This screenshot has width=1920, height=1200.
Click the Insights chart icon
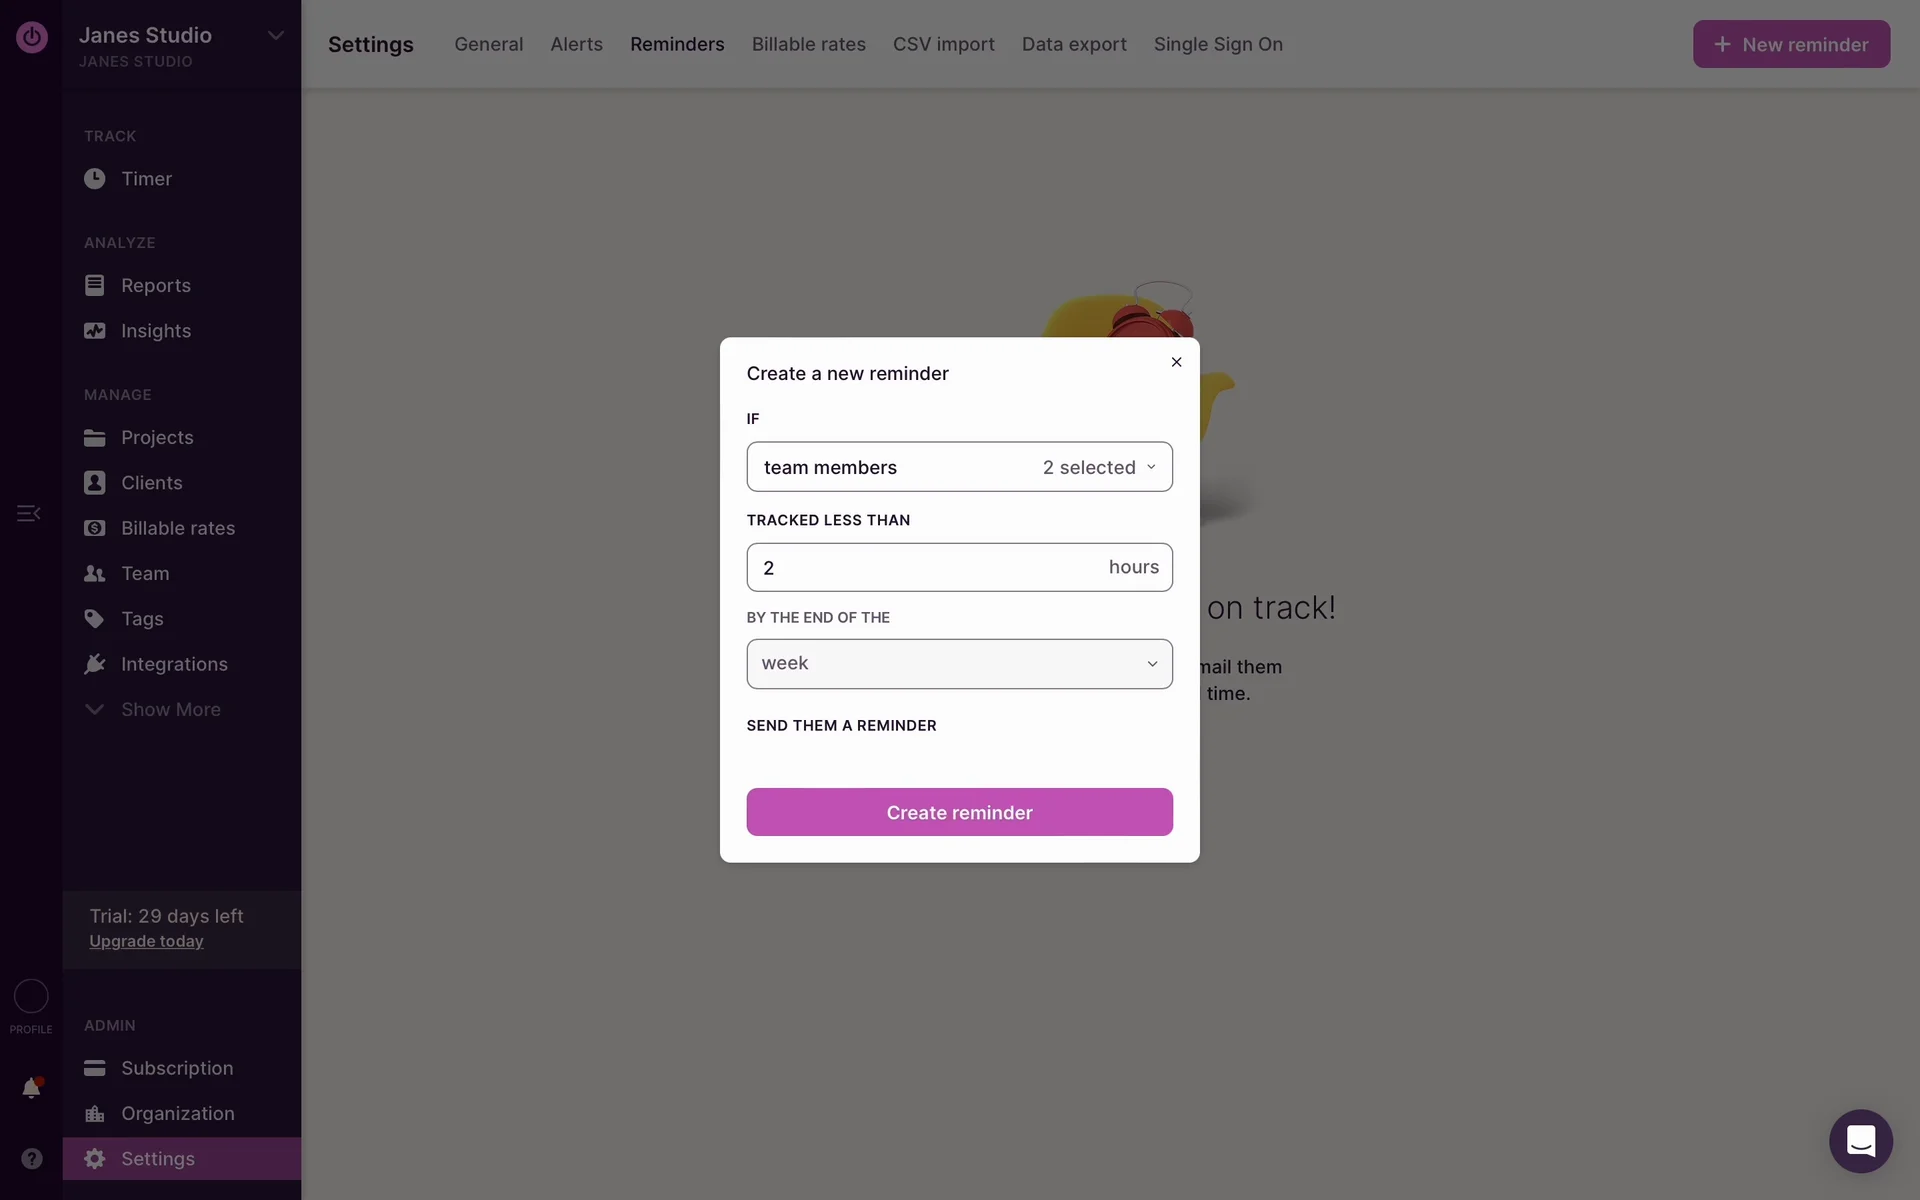pyautogui.click(x=94, y=331)
